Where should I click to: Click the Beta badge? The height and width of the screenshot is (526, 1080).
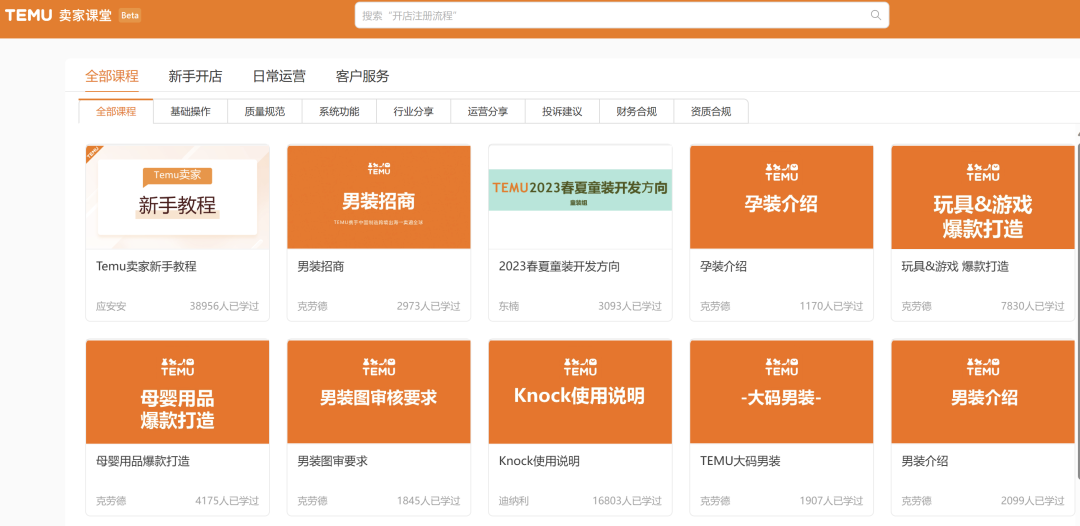[x=129, y=15]
